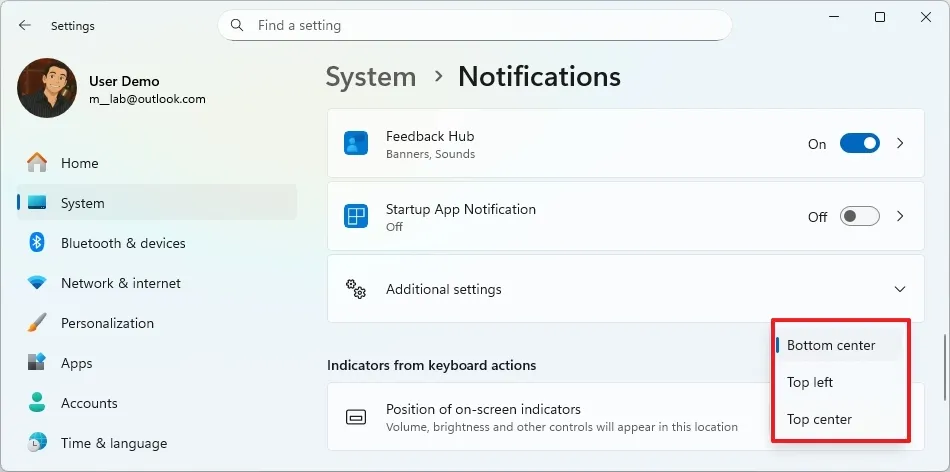Click Banners, Sounds subtitle
This screenshot has height=472, width=950.
[x=430, y=154]
